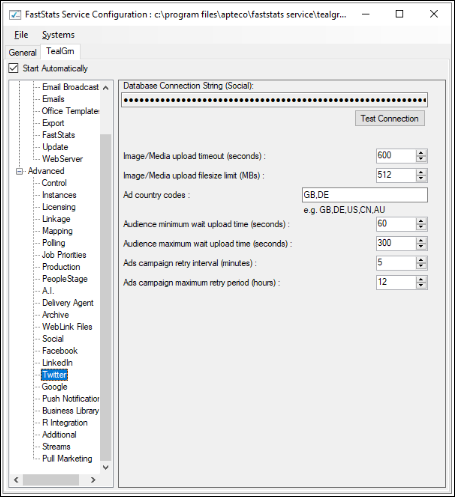Decrease Image/Media upload timeout value

click(421, 159)
